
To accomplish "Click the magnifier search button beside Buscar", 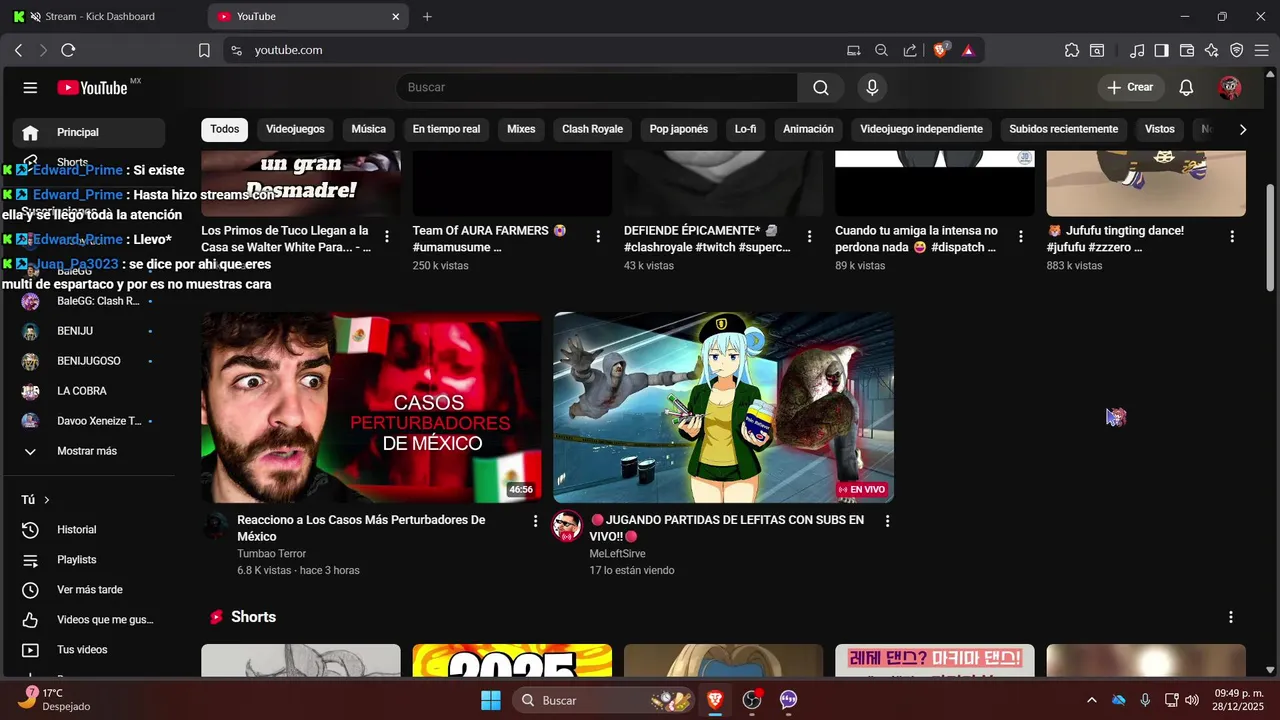I will 821,88.
